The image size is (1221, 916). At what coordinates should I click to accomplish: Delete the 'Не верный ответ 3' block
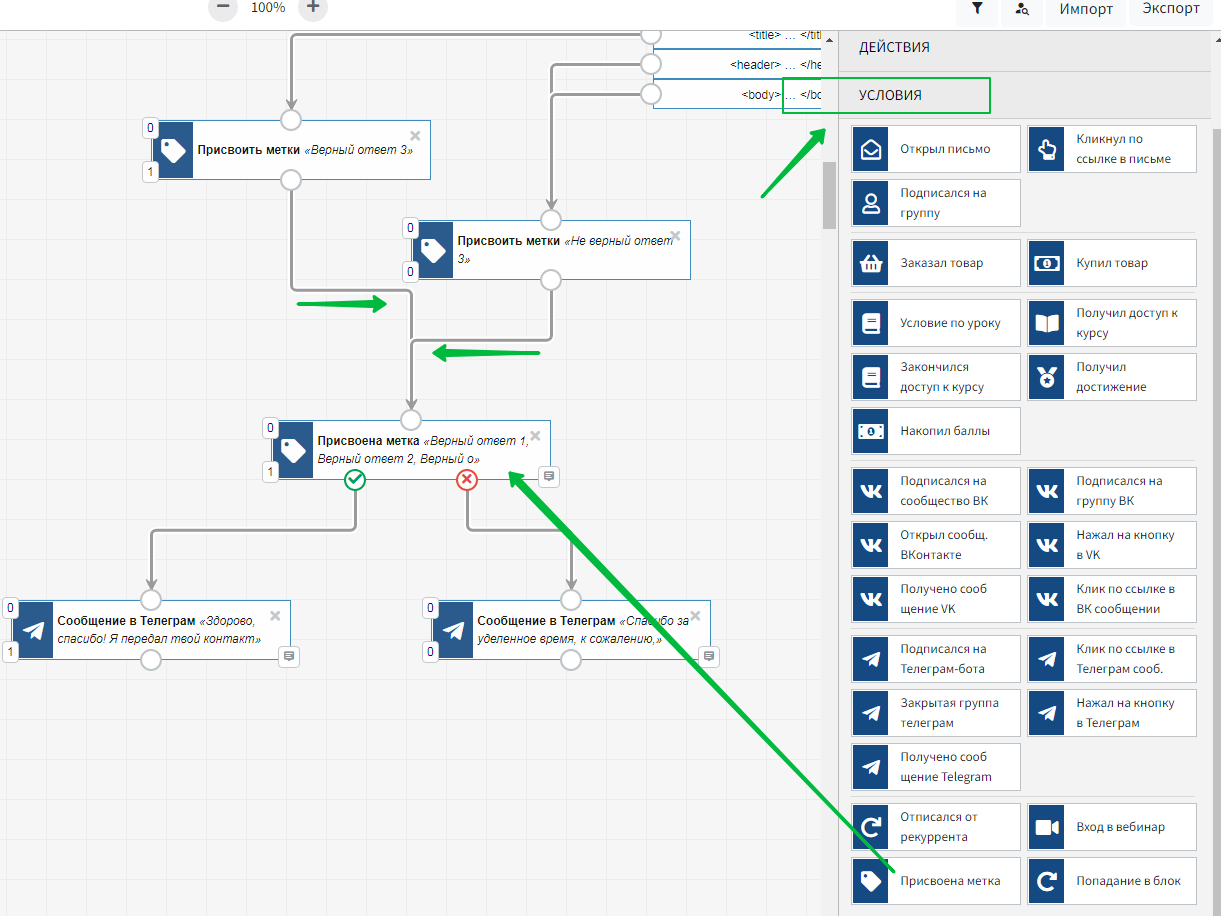coord(675,236)
